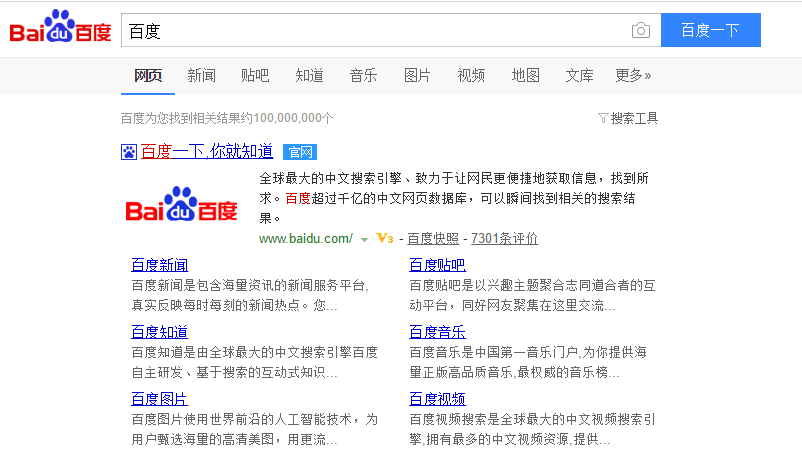This screenshot has height=456, width=802.
Task: Open camera image search icon
Action: click(x=640, y=31)
